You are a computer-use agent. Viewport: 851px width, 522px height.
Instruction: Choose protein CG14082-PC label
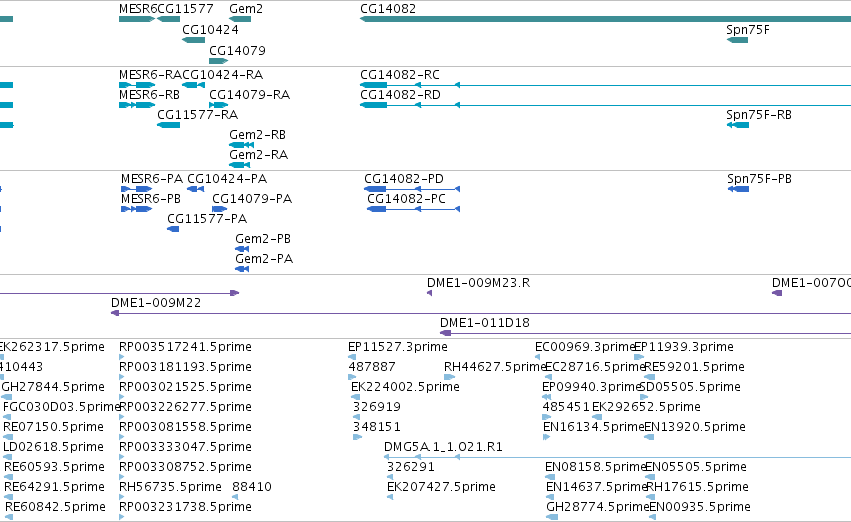[x=407, y=199]
